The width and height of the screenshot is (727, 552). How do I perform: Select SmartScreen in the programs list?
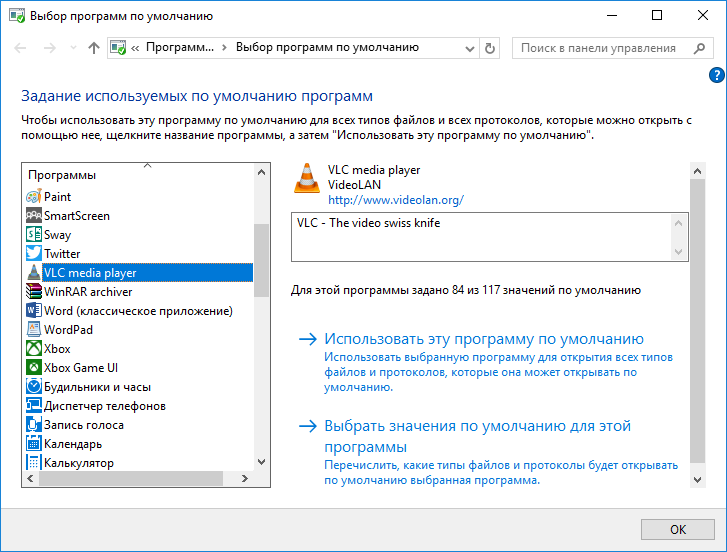(x=77, y=216)
